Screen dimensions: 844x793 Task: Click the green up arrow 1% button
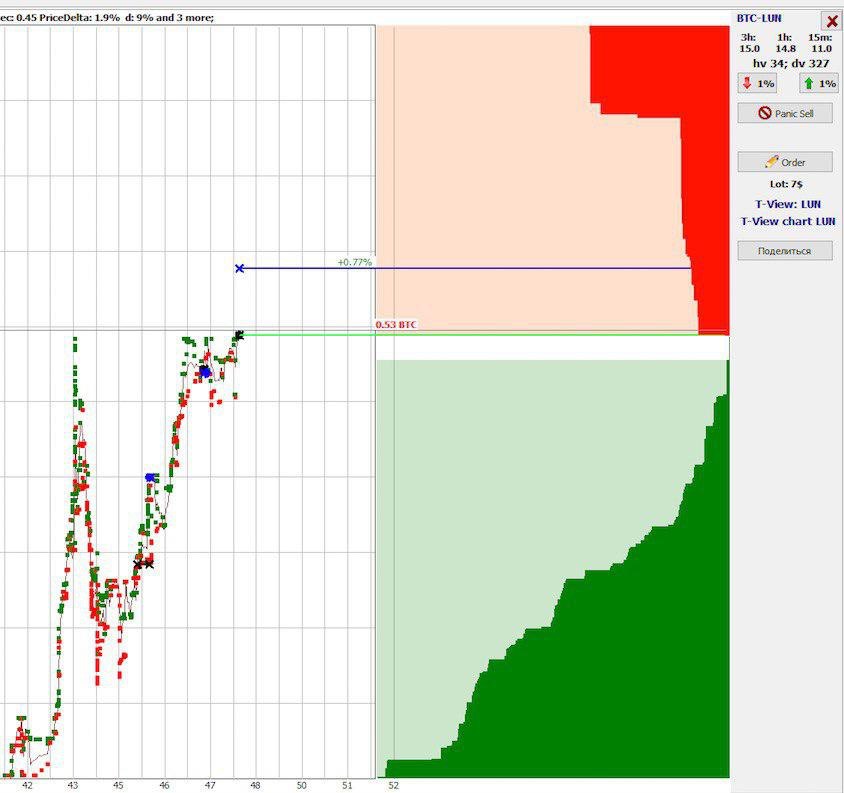coord(818,83)
